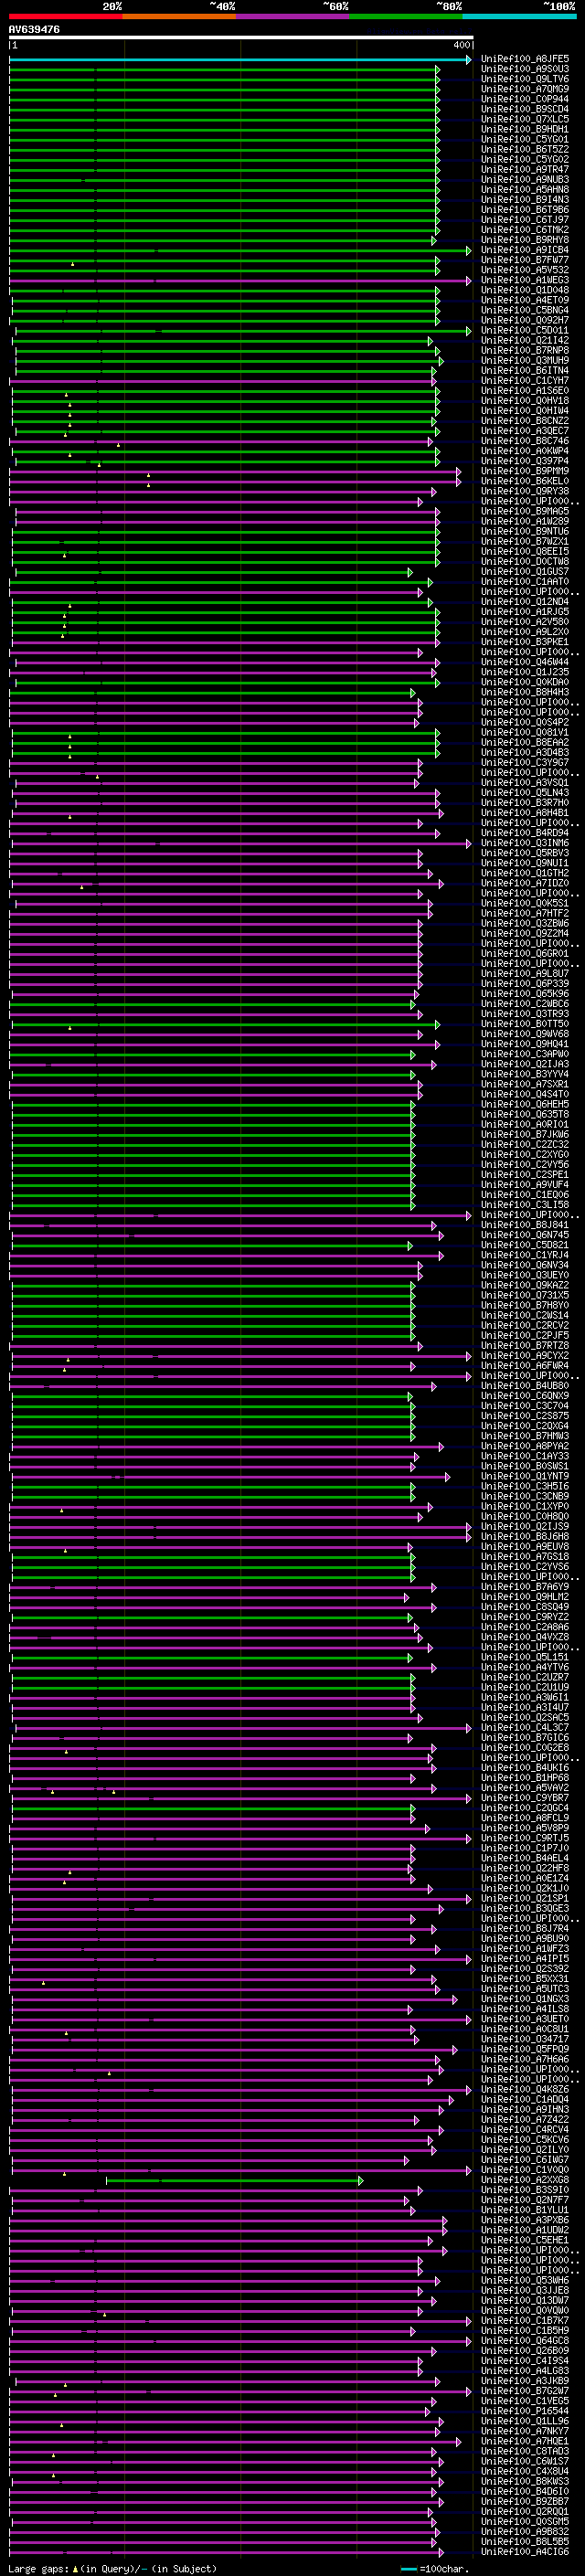This screenshot has width=585, height=2576.
Task: Open hit UniRef100_B9SCD4
Action: pyautogui.click(x=525, y=110)
